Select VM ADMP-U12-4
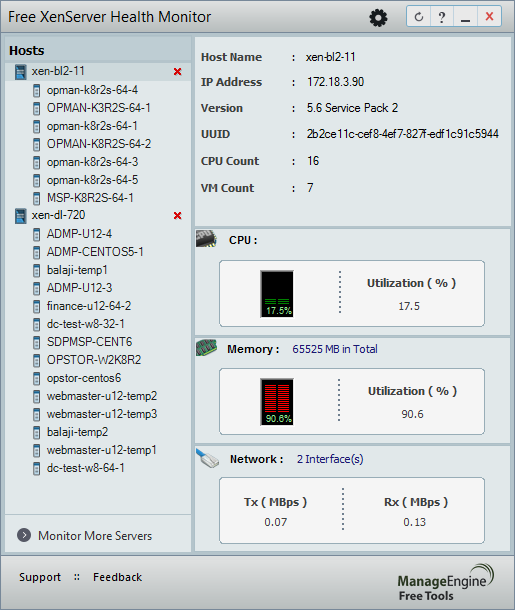Viewport: 515px width, 610px height. click(79, 234)
